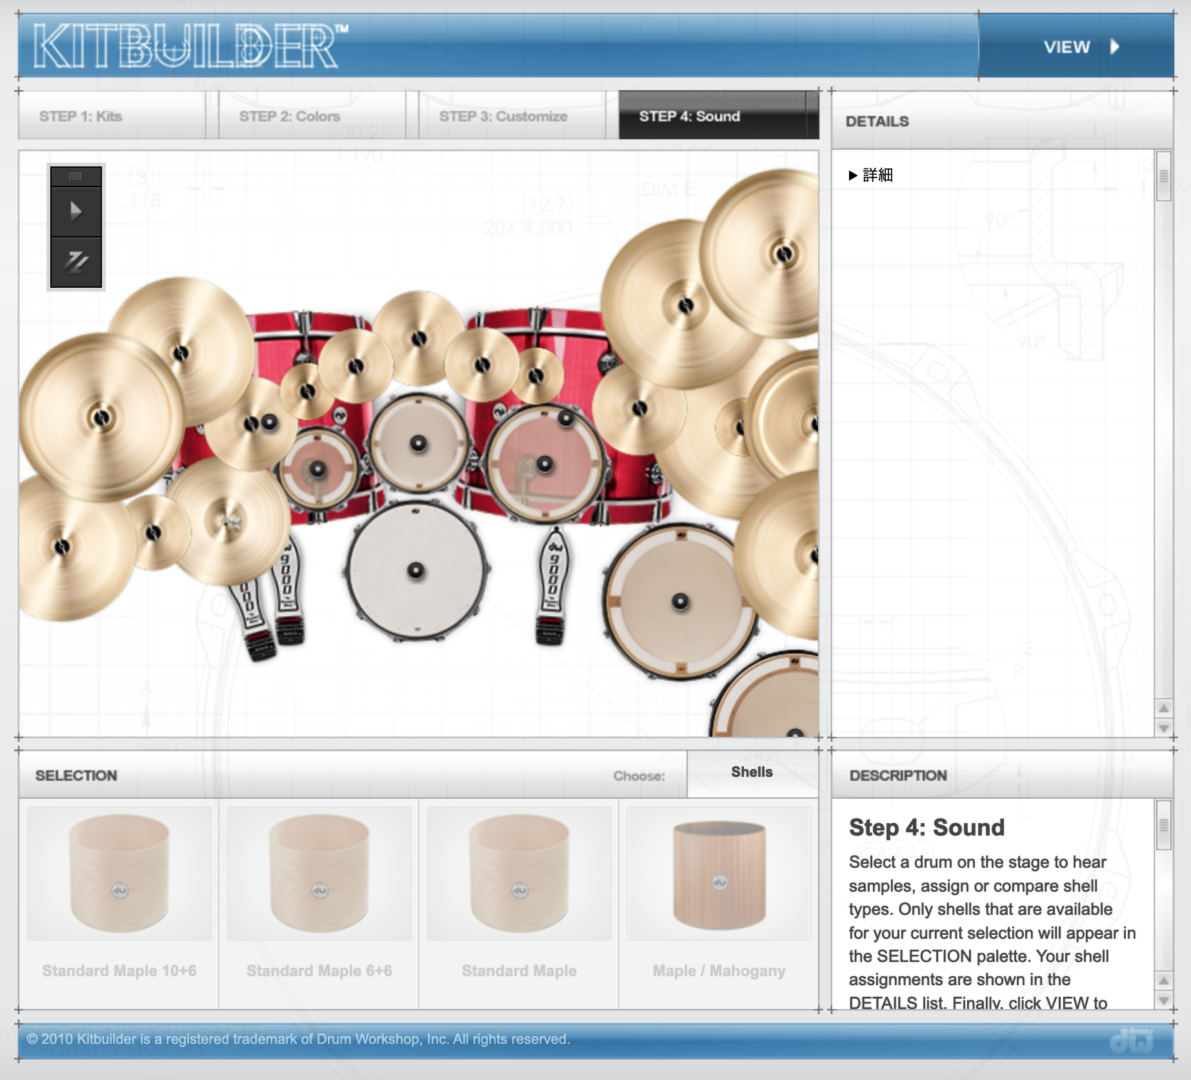The image size is (1191, 1080).
Task: Select STEP 4: Sound tab
Action: point(719,116)
